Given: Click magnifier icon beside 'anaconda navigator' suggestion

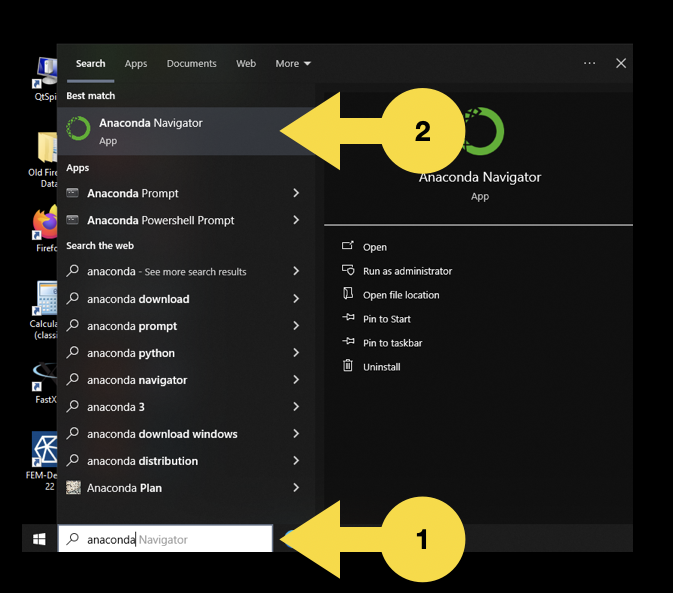Looking at the screenshot, I should 73,379.
